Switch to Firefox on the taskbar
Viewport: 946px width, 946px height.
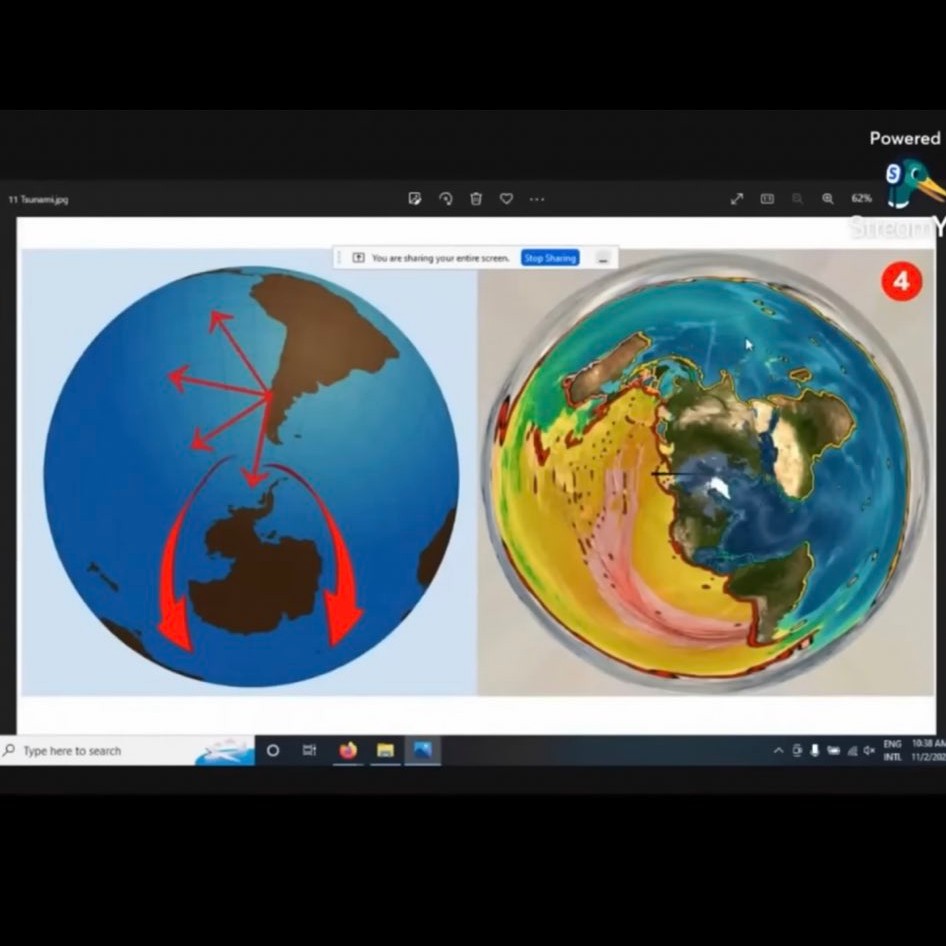(x=348, y=751)
